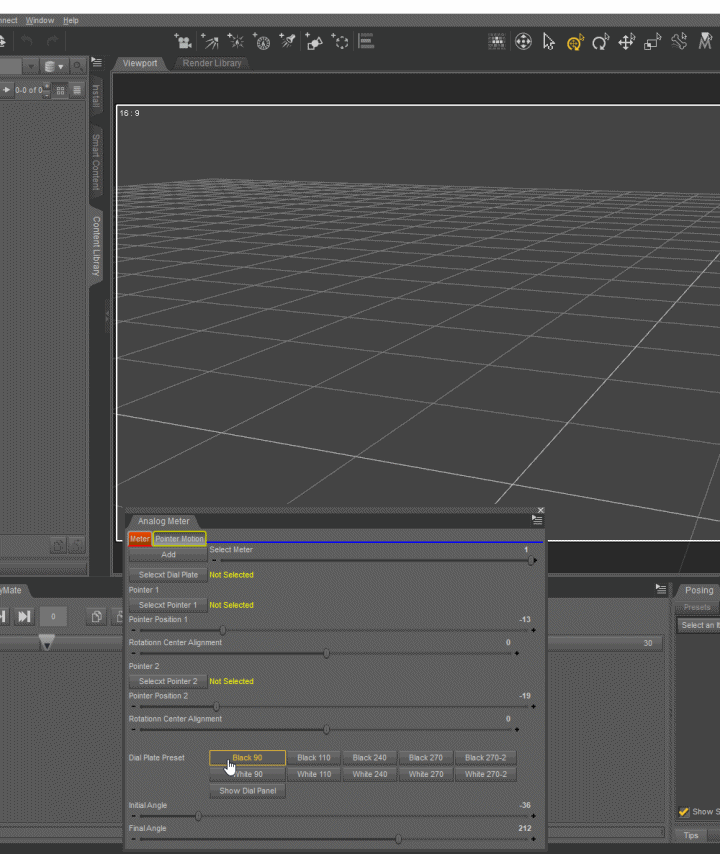This screenshot has width=720, height=854.
Task: Select the Translate tool
Action: (x=626, y=42)
